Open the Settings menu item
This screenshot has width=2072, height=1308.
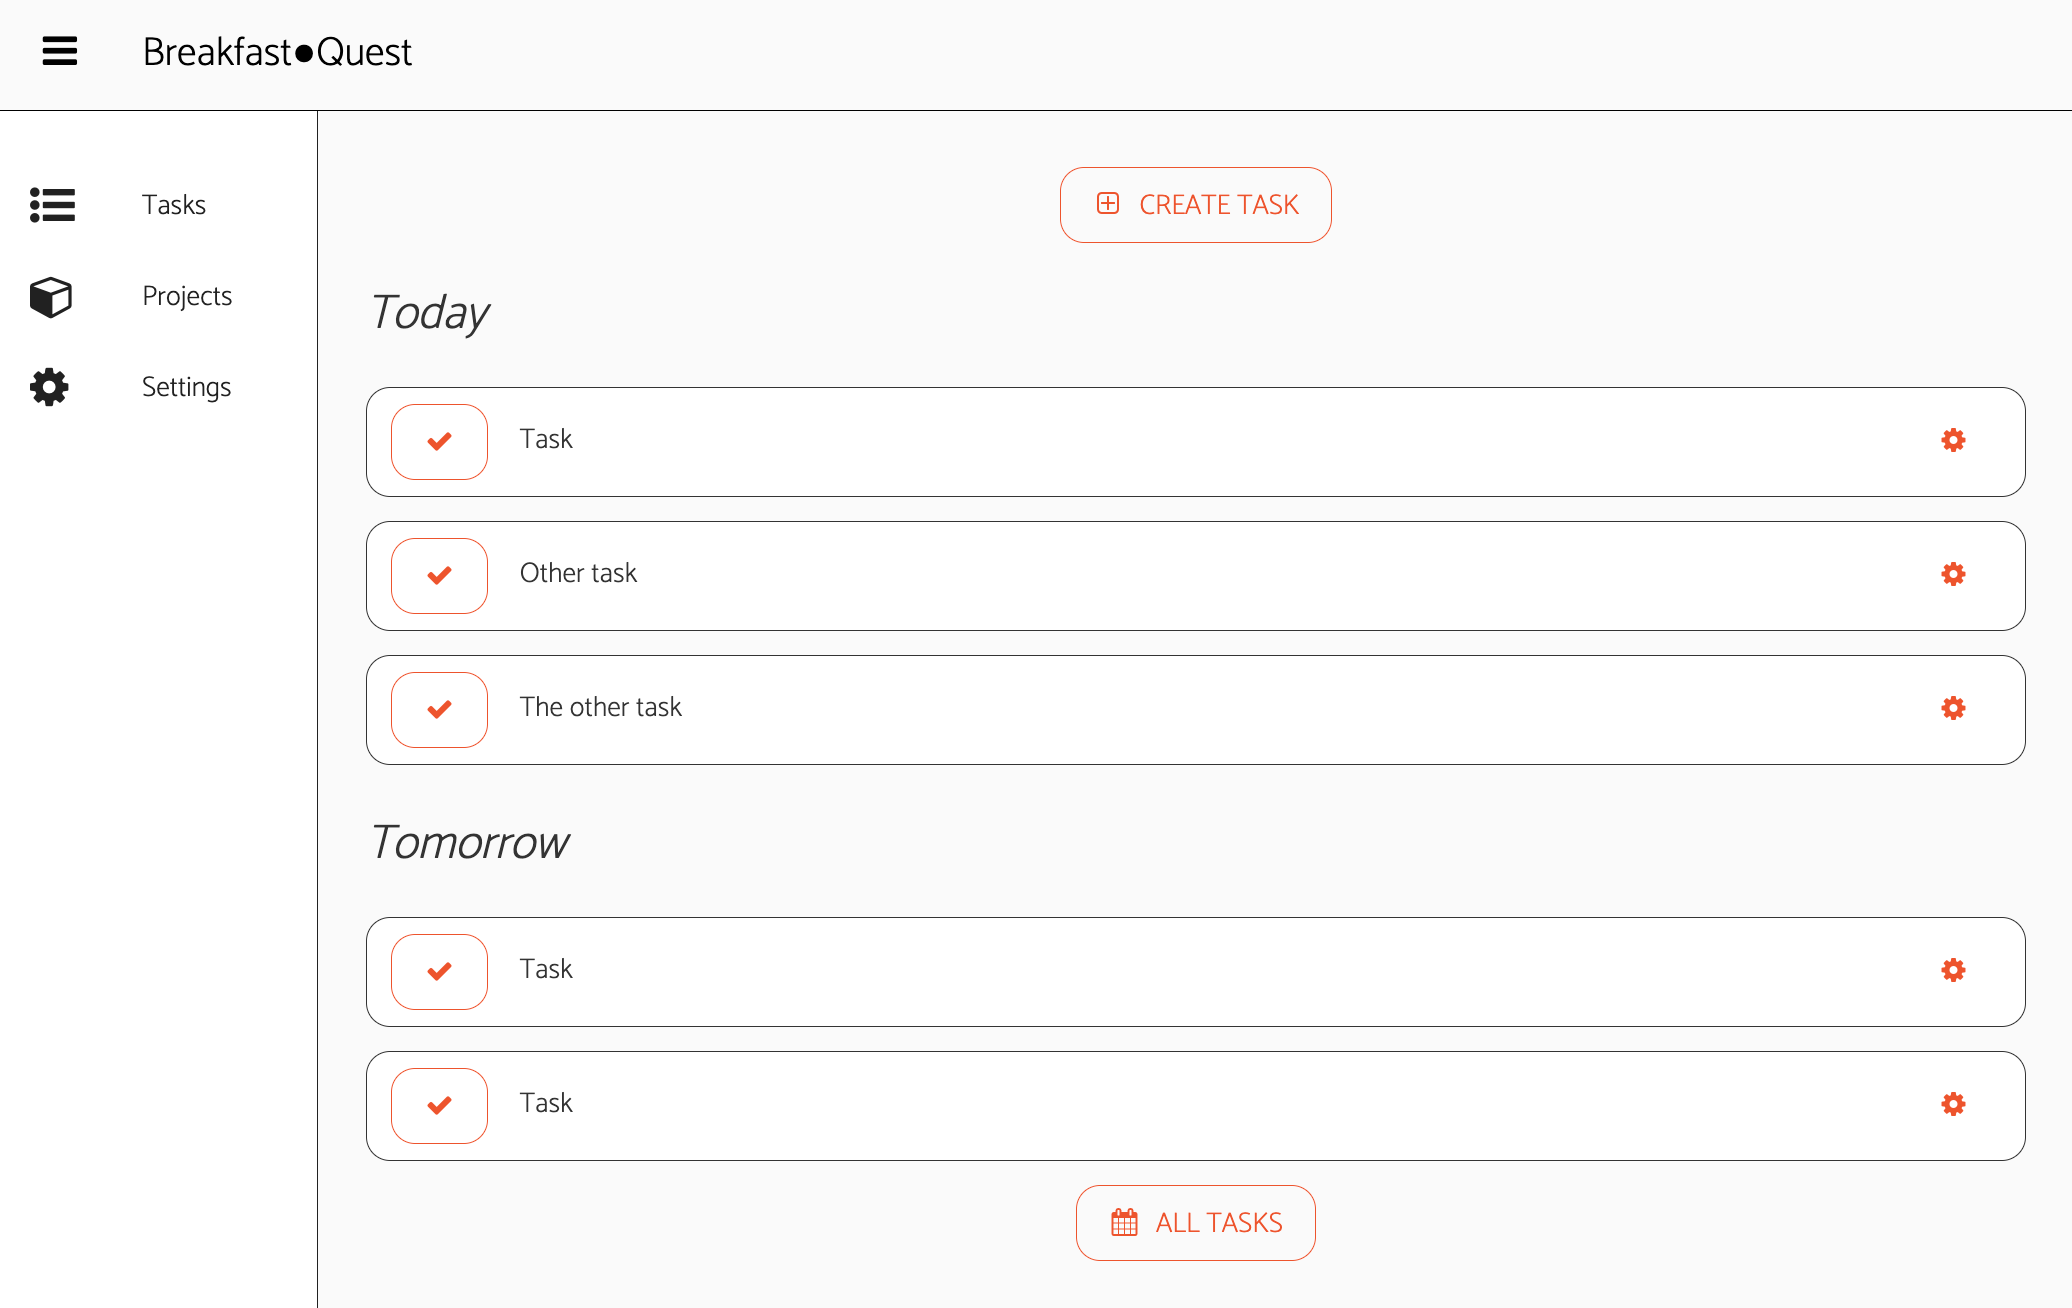coord(186,387)
